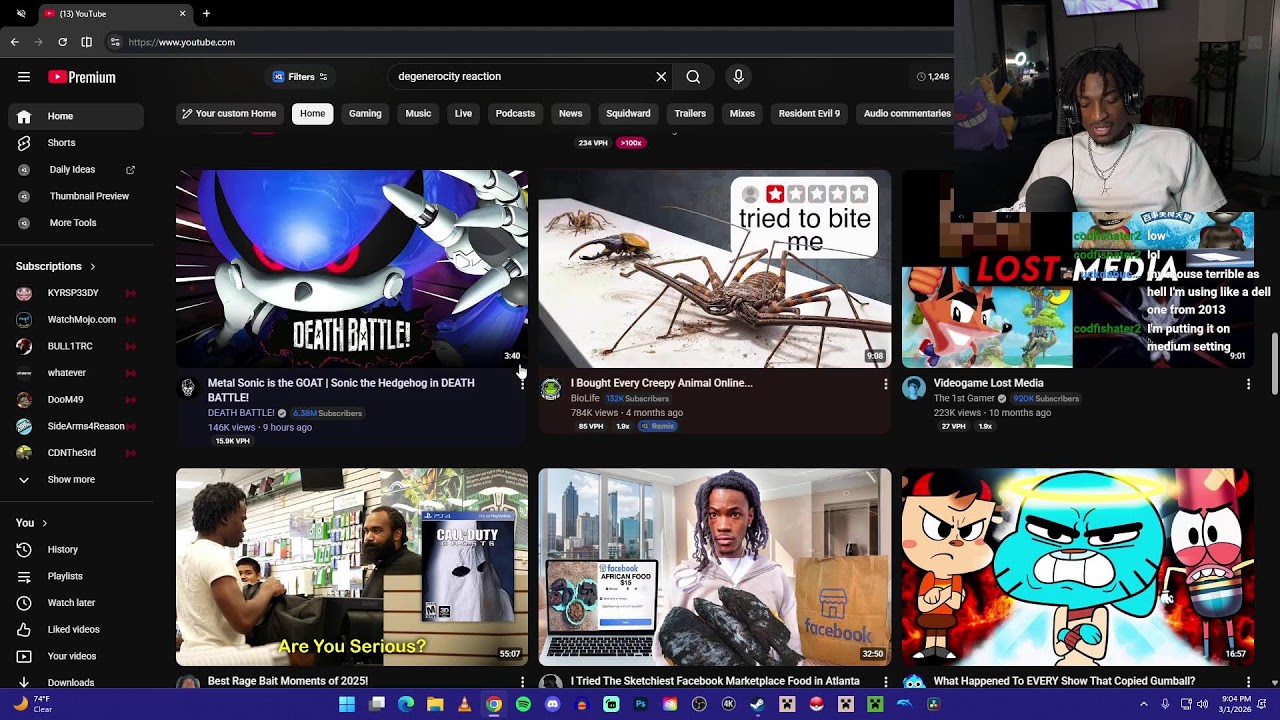Select the Music chip
Viewport: 1280px width, 720px height.
(418, 114)
